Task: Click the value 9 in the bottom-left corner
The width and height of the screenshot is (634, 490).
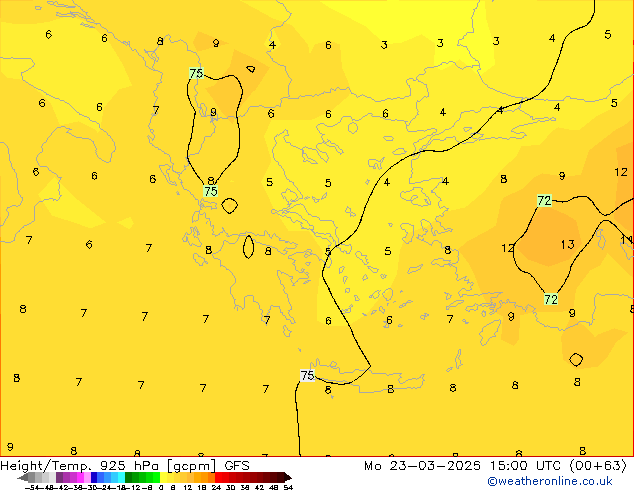Action: (10, 447)
